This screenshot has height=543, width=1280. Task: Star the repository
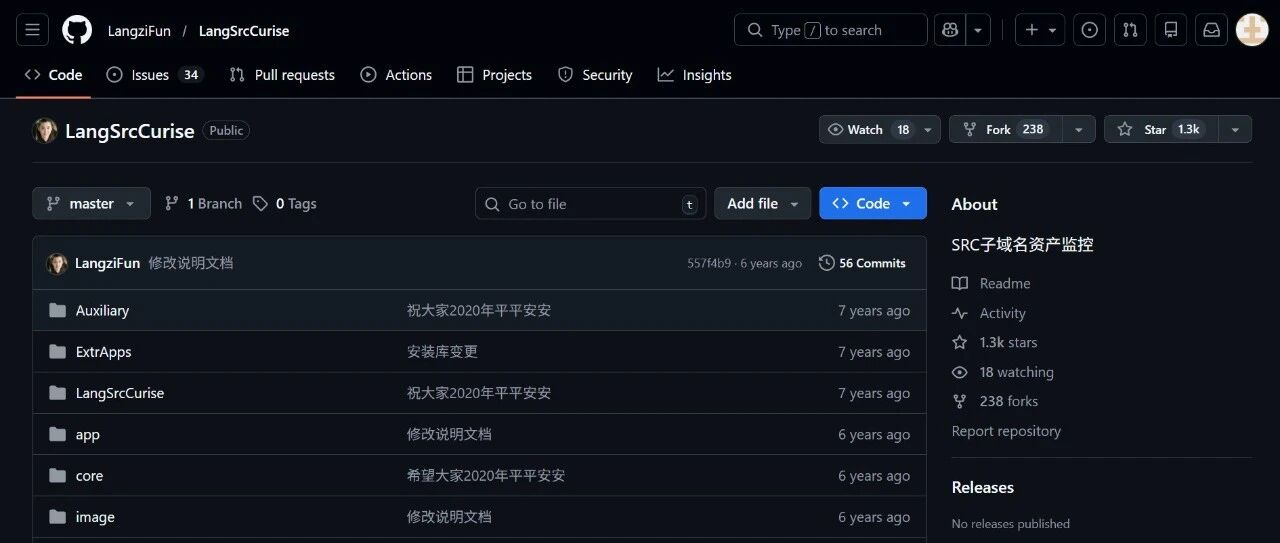(1161, 130)
